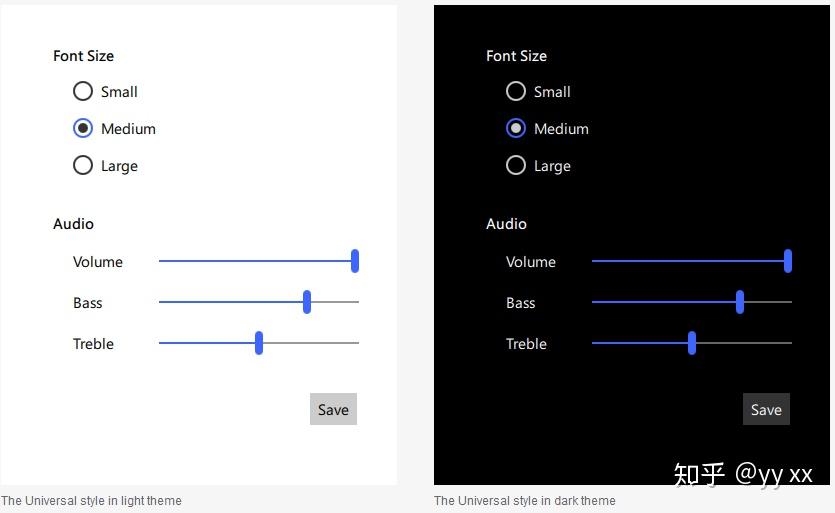Select Large radio button in light theme
Image resolution: width=835 pixels, height=513 pixels.
point(83,166)
